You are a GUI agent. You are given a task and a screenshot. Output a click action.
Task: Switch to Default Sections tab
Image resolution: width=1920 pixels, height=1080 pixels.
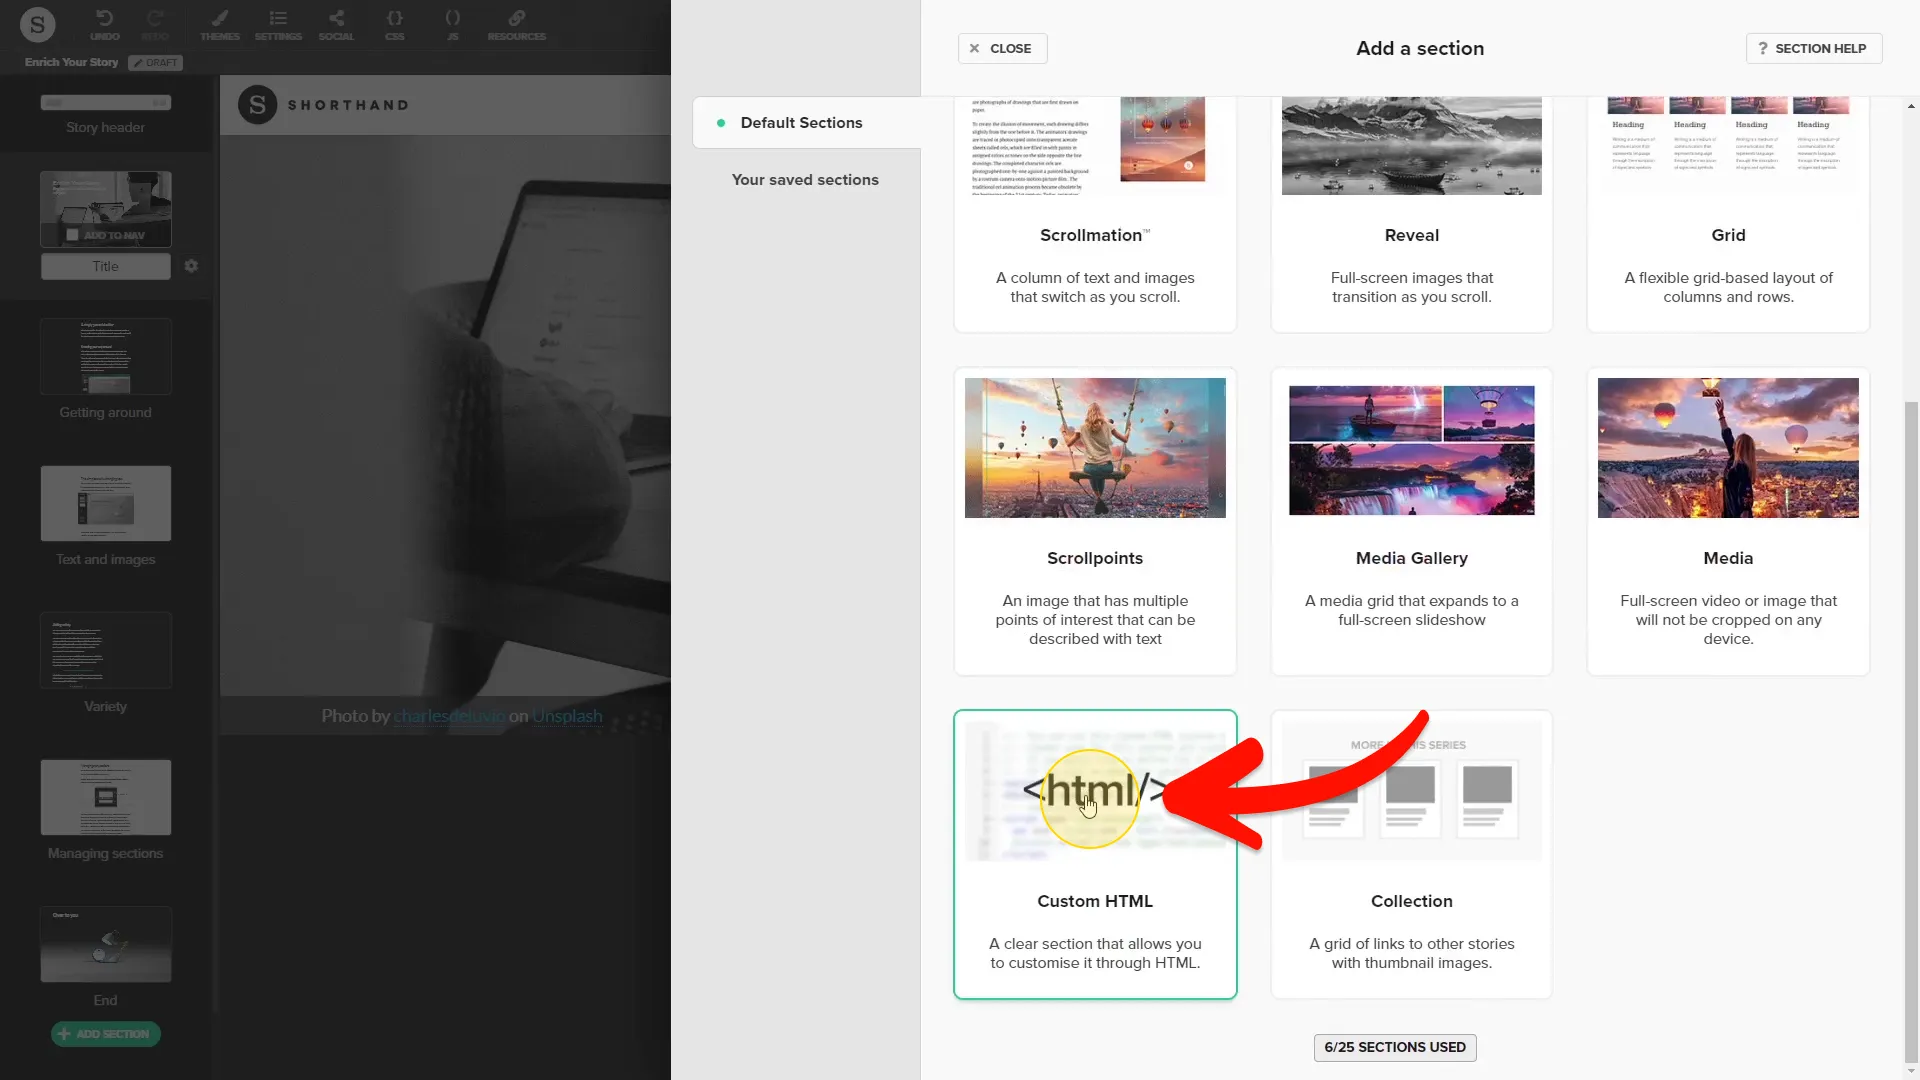click(x=806, y=123)
